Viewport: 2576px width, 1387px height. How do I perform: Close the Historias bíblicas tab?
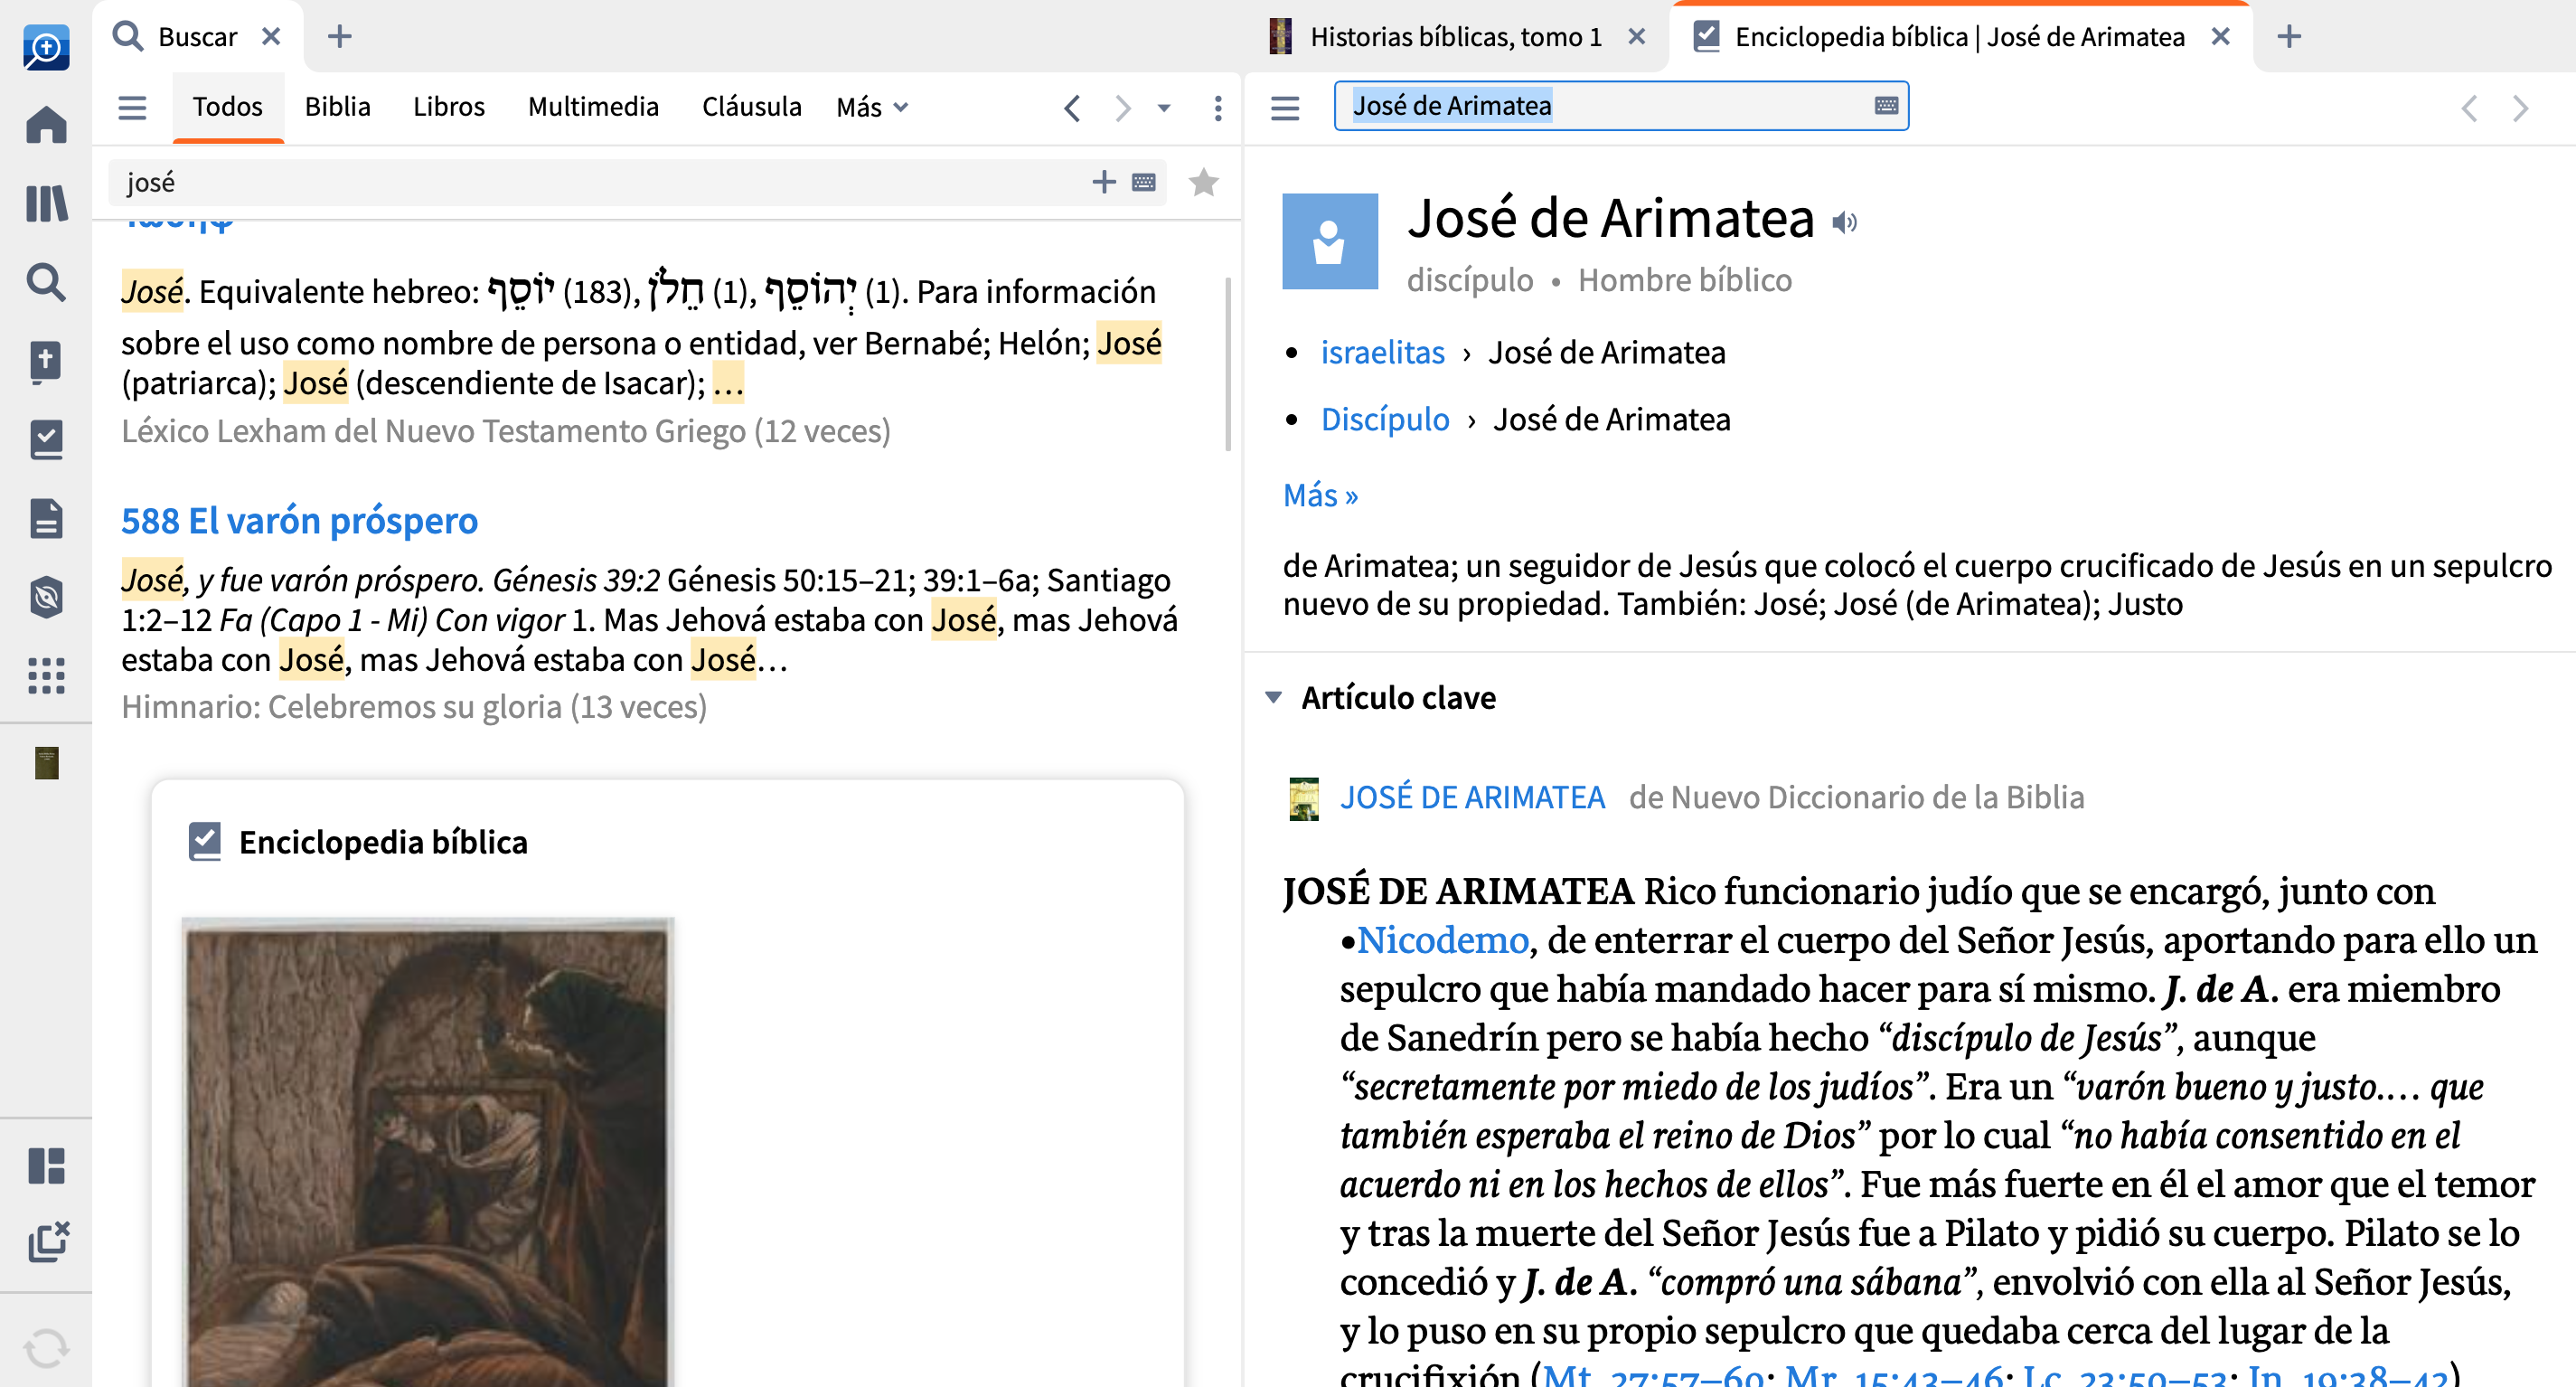(1637, 37)
